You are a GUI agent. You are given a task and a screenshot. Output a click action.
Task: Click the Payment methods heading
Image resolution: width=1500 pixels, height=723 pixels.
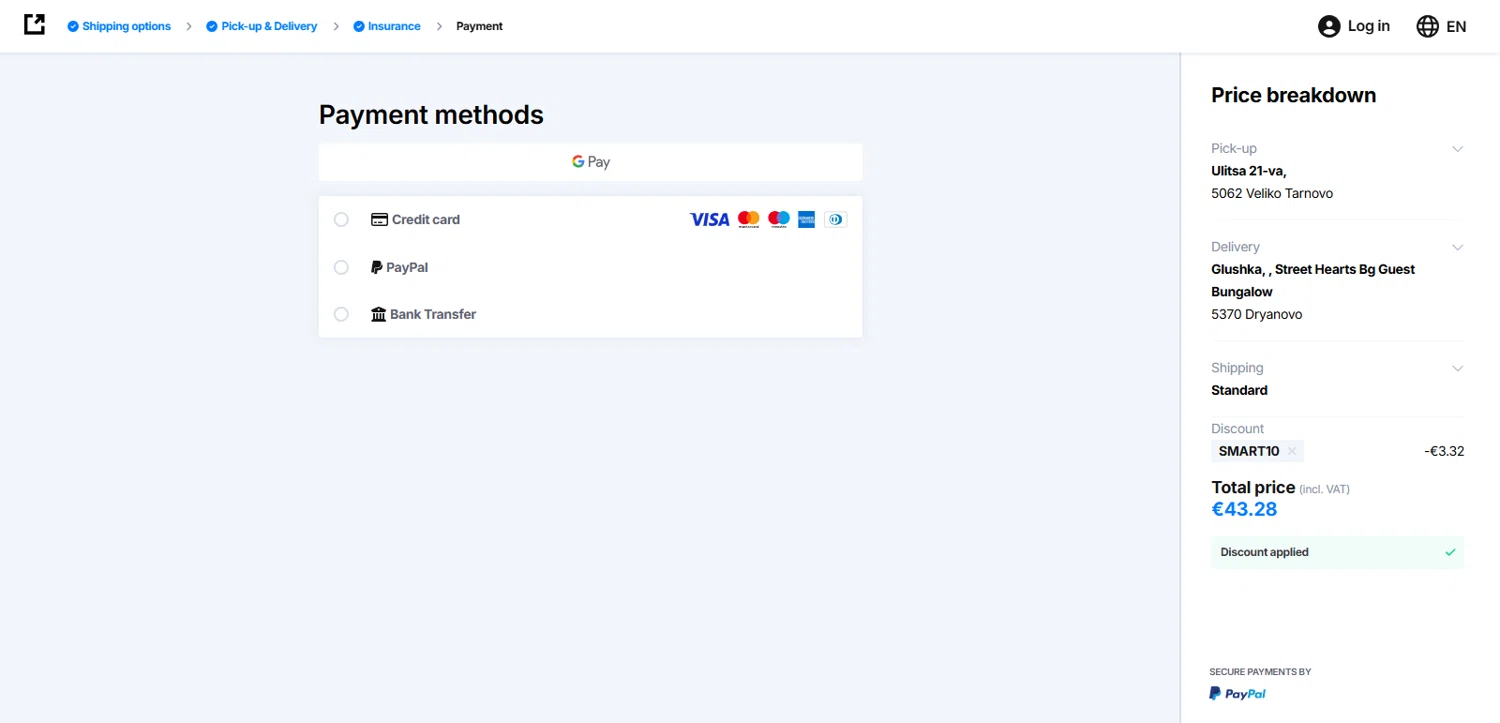pyautogui.click(x=431, y=115)
